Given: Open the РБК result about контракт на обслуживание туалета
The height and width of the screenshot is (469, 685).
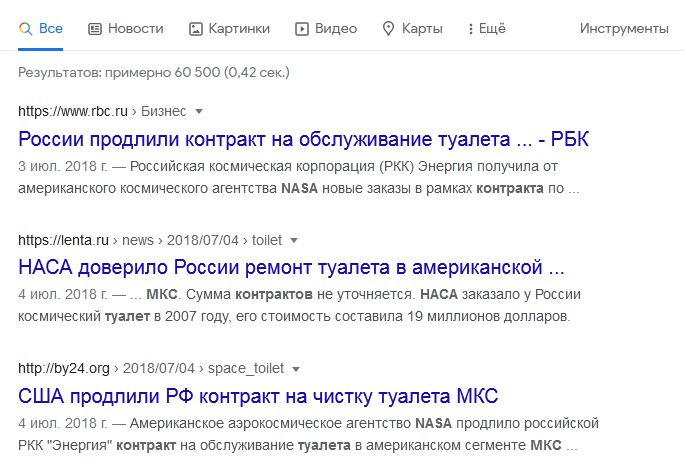Looking at the screenshot, I should pos(304,139).
